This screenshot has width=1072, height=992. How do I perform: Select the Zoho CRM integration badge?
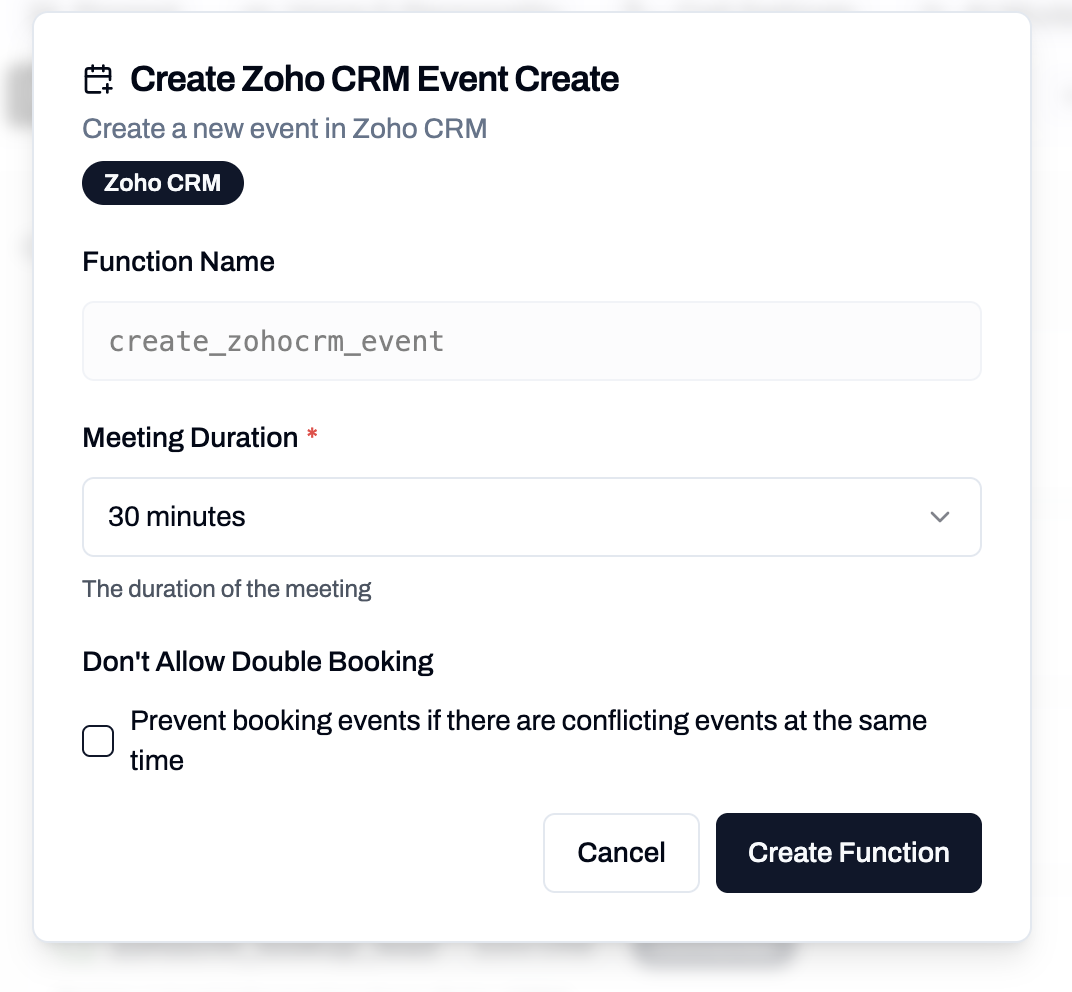pyautogui.click(x=162, y=183)
